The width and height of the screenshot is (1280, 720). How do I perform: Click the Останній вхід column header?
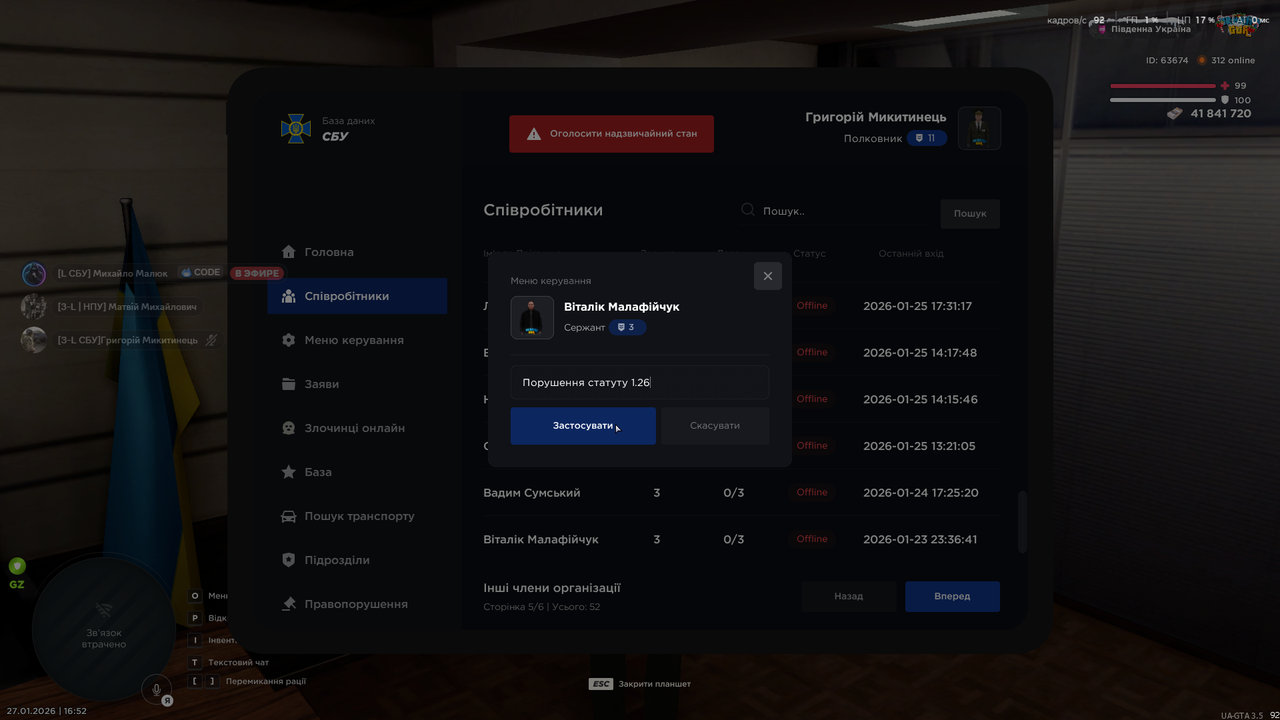tap(911, 254)
